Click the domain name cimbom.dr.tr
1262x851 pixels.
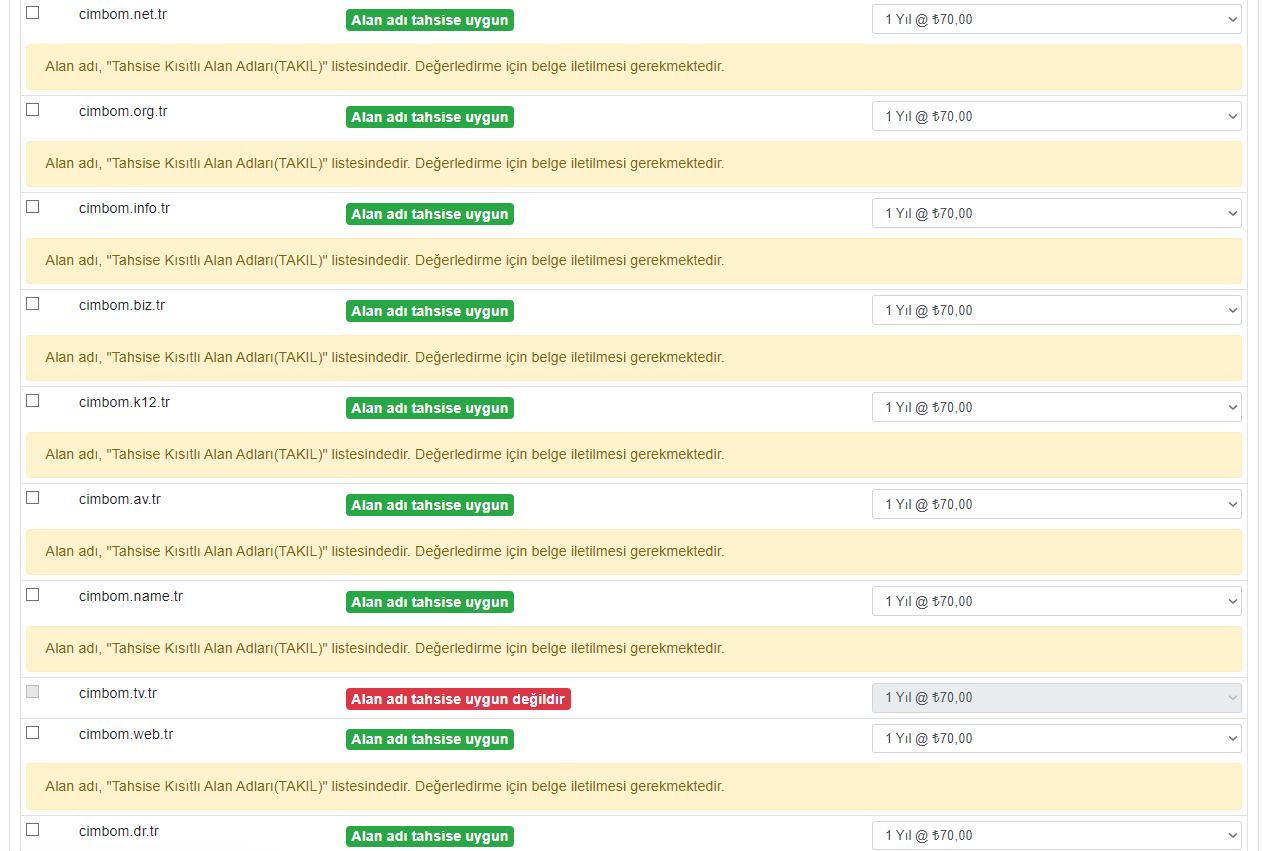119,831
